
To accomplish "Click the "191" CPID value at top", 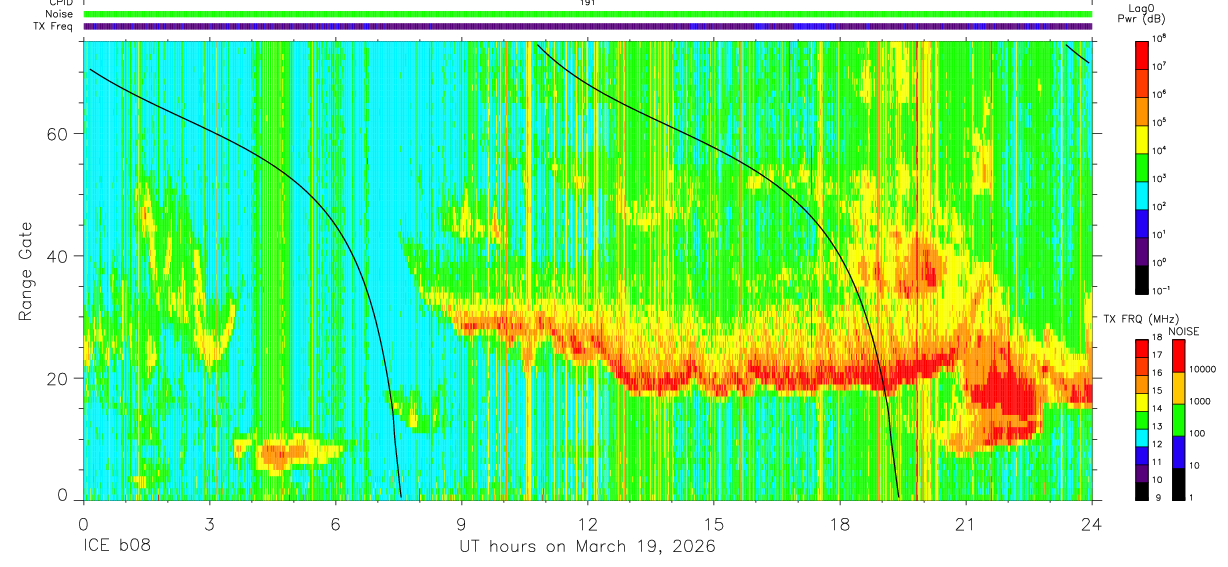I will point(587,3).
